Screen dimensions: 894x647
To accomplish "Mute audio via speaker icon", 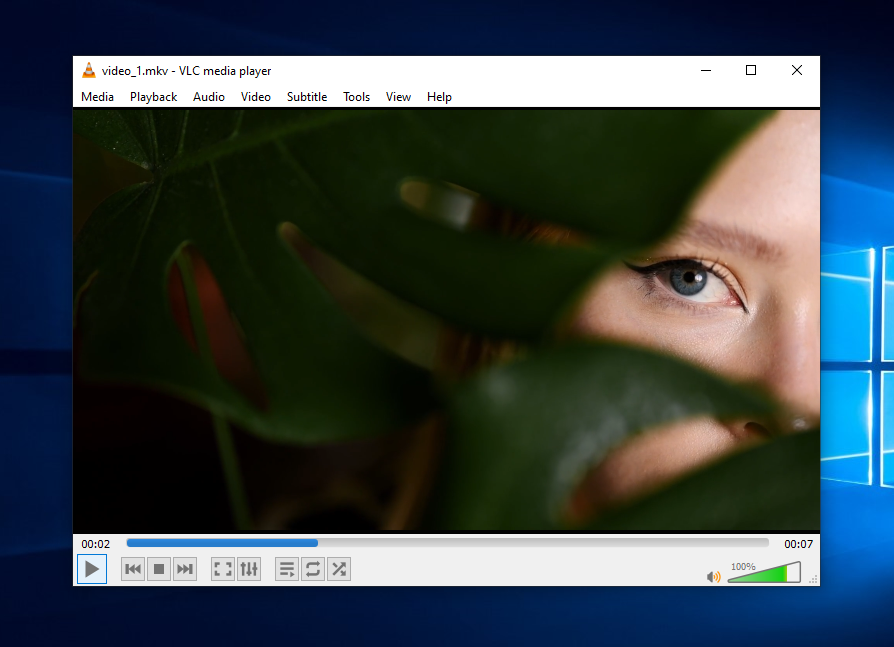I will pyautogui.click(x=714, y=577).
